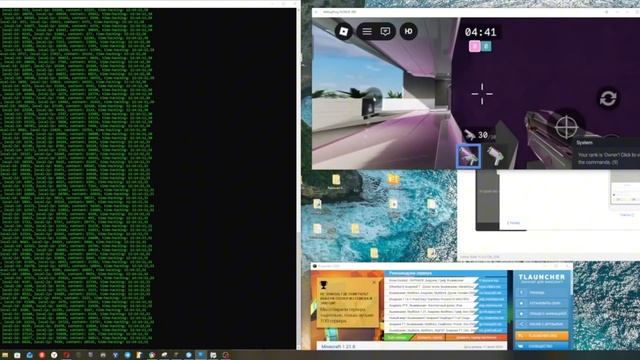The width and height of the screenshot is (640, 360).
Task: Click the trophy icon in TLauncher popup
Action: point(324,284)
